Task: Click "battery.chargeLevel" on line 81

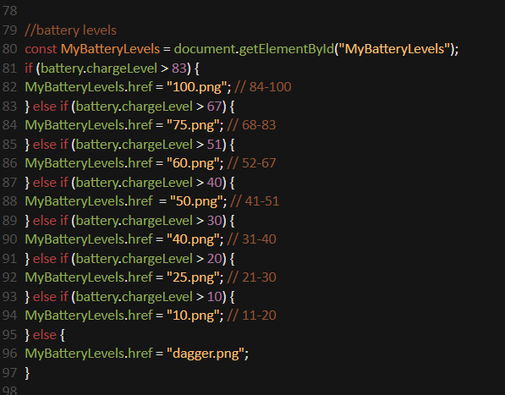Action: pos(99,68)
